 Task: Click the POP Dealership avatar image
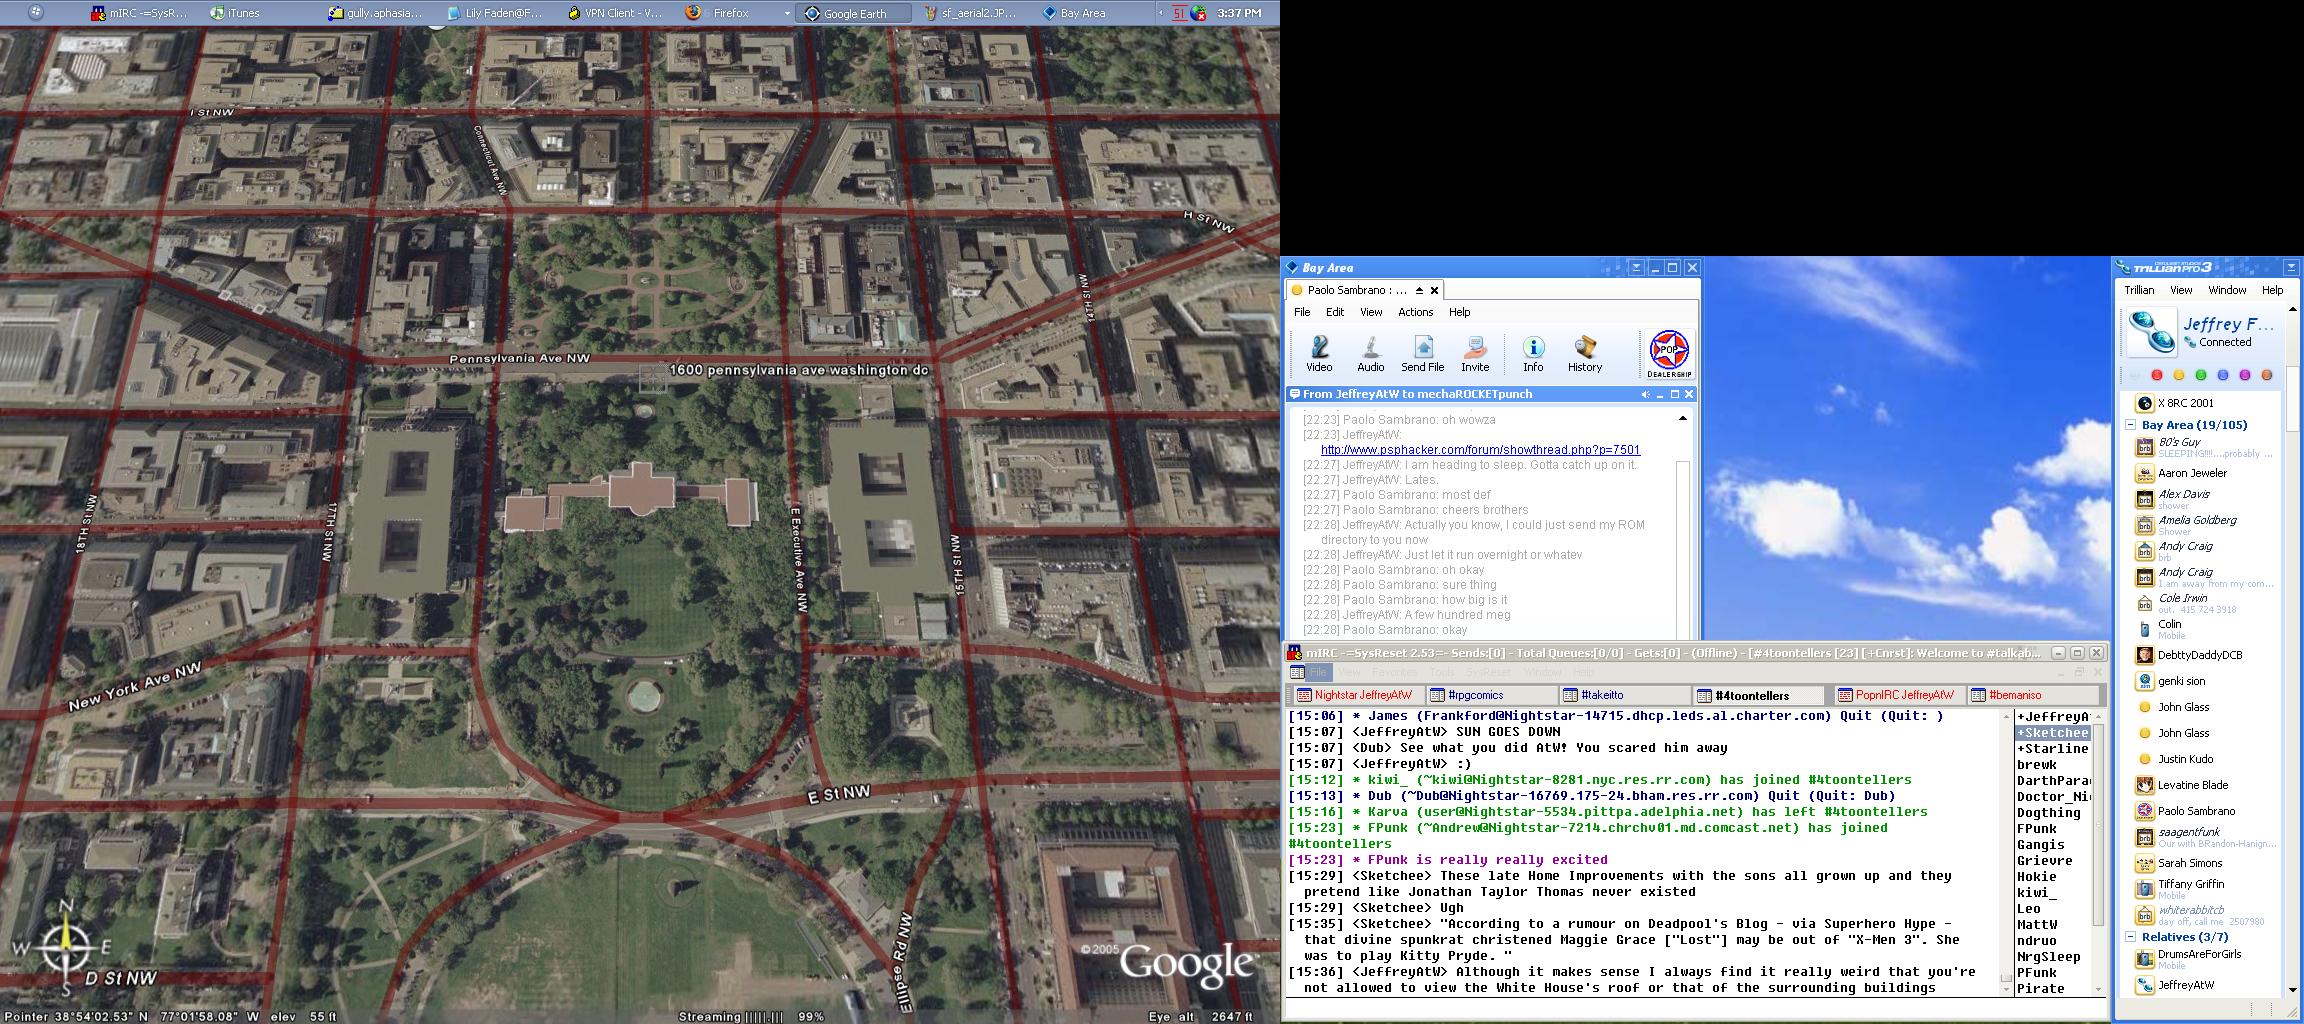coord(1669,354)
